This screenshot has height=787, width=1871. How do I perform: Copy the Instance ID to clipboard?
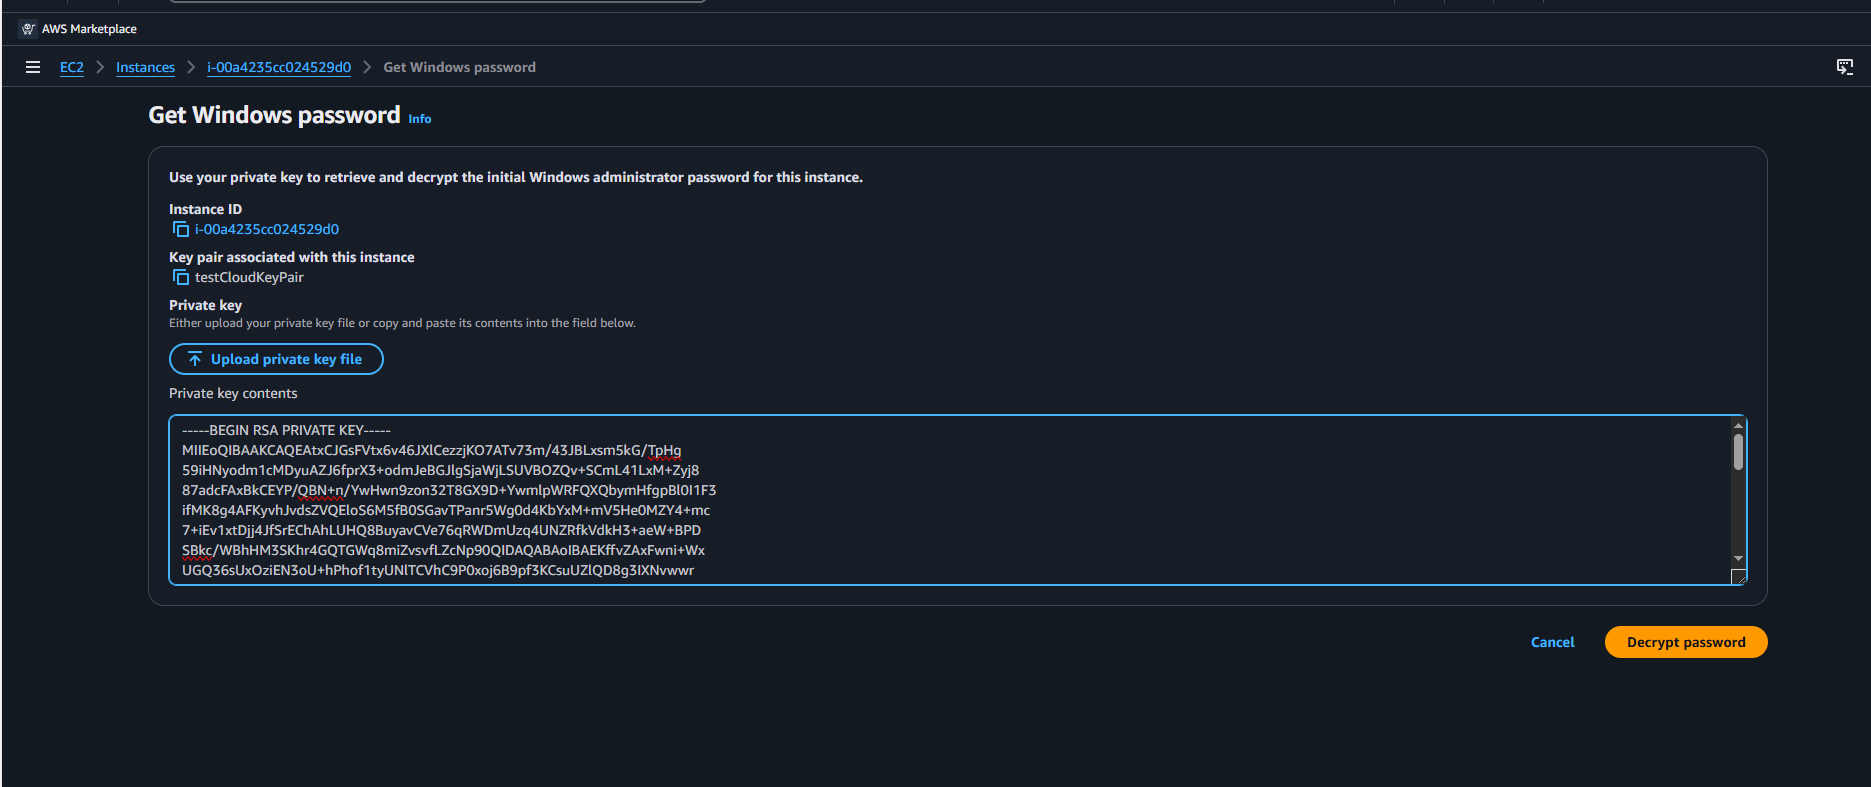point(181,229)
